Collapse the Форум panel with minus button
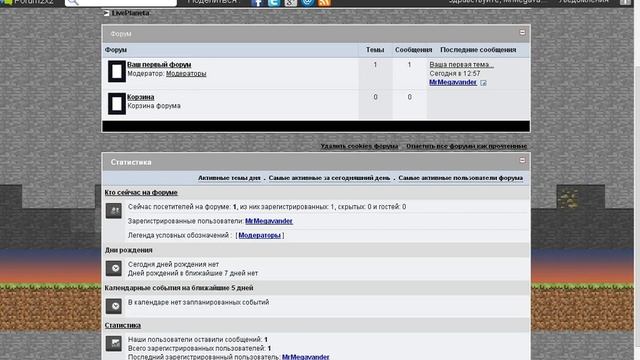640x360 pixels. [x=522, y=32]
